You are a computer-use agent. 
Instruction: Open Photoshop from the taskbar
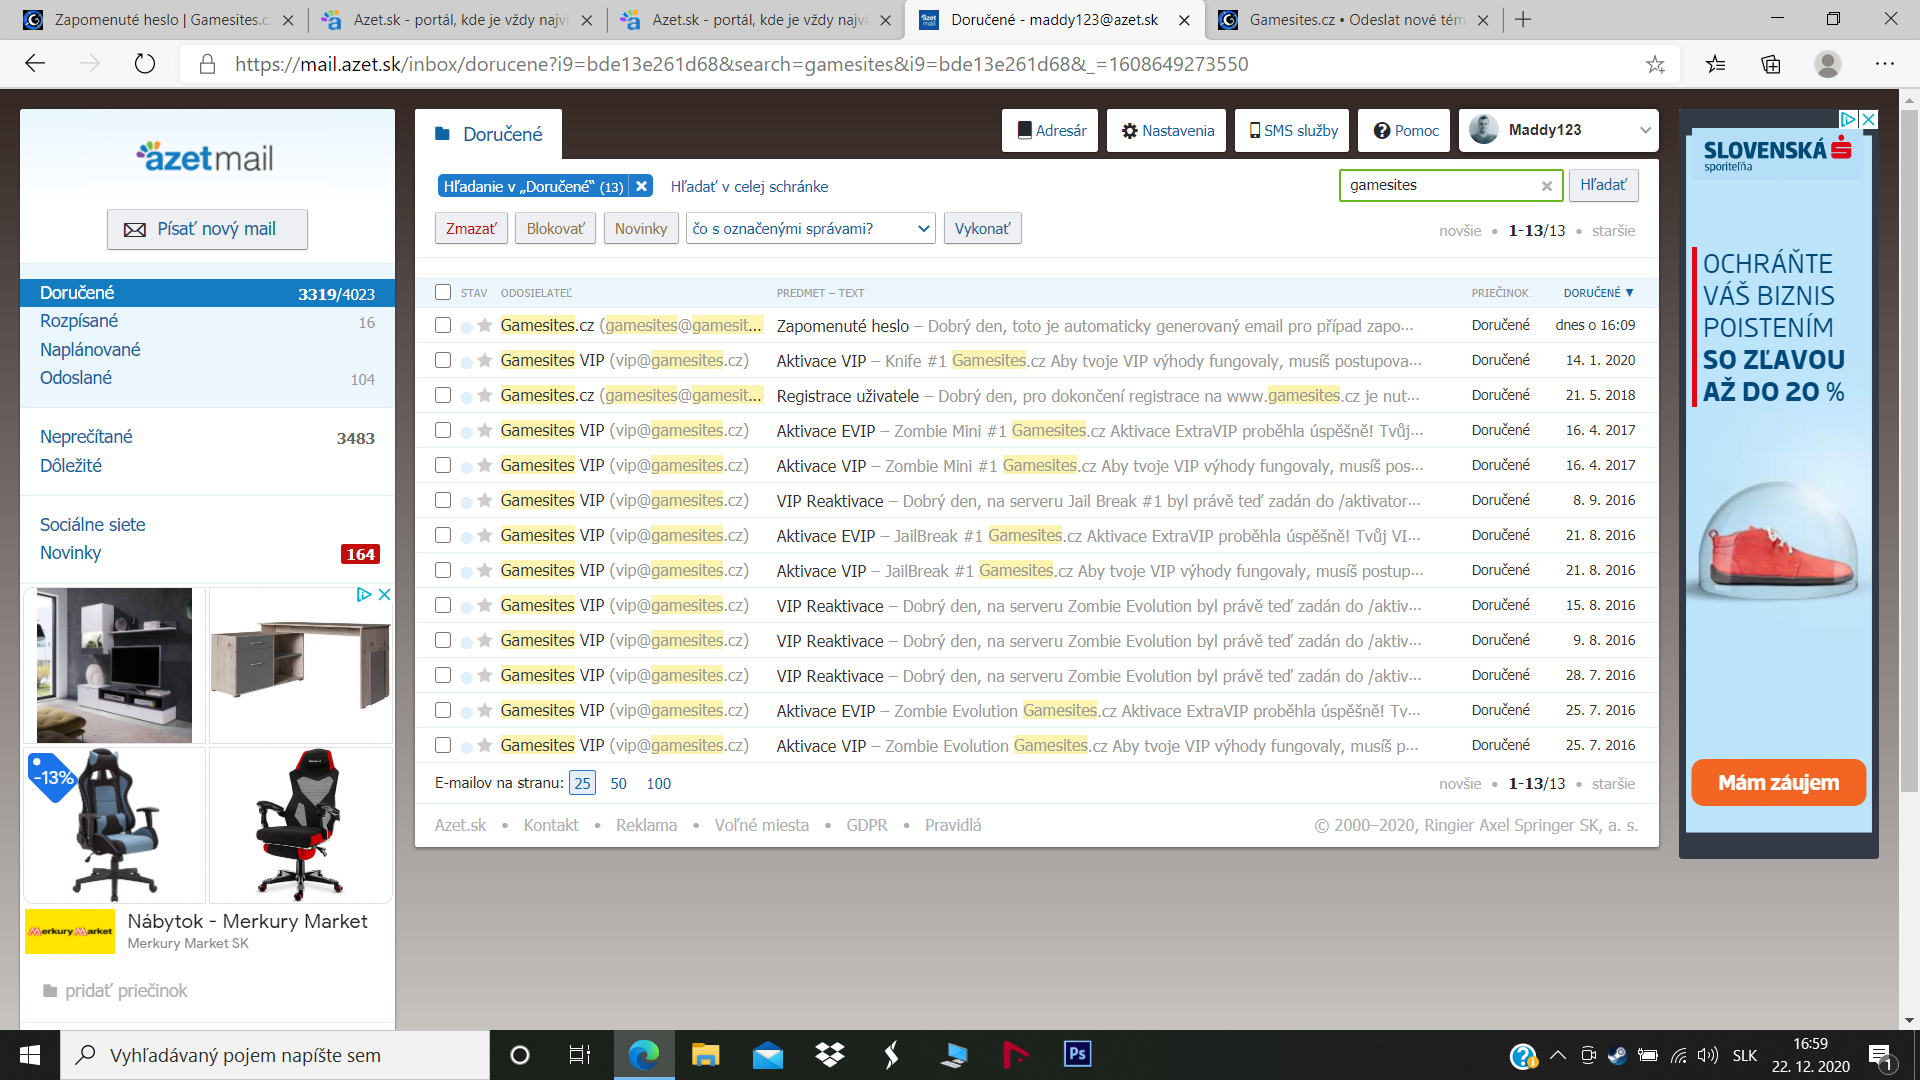tap(1077, 1054)
